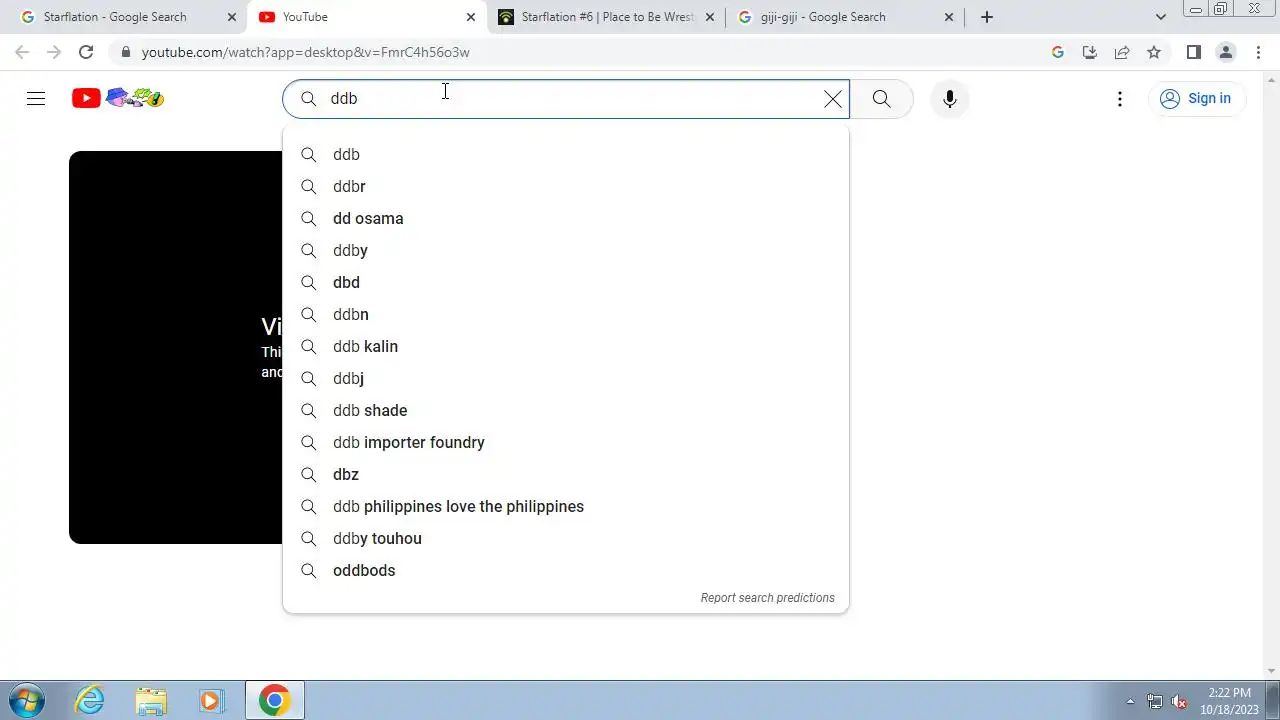Click page scrollbar down arrow
The image size is (1280, 720).
click(1272, 671)
